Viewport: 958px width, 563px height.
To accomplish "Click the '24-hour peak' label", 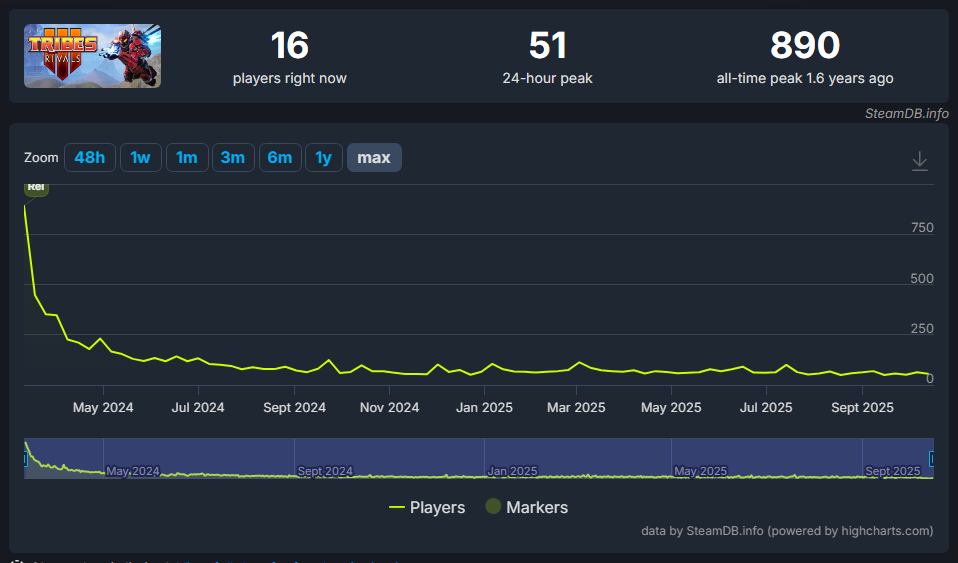I will click(x=547, y=78).
